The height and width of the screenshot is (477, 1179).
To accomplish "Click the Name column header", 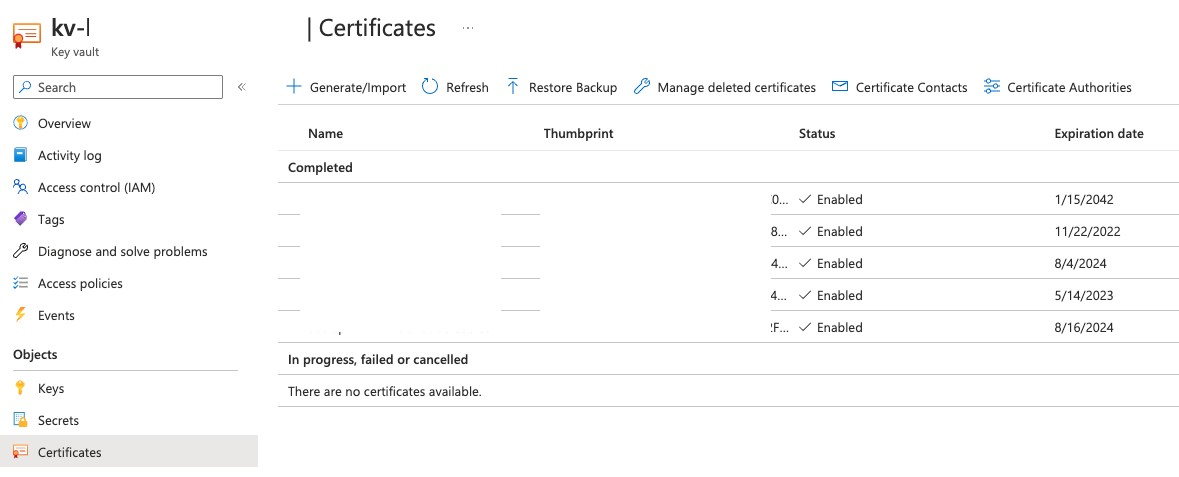I will 326,134.
